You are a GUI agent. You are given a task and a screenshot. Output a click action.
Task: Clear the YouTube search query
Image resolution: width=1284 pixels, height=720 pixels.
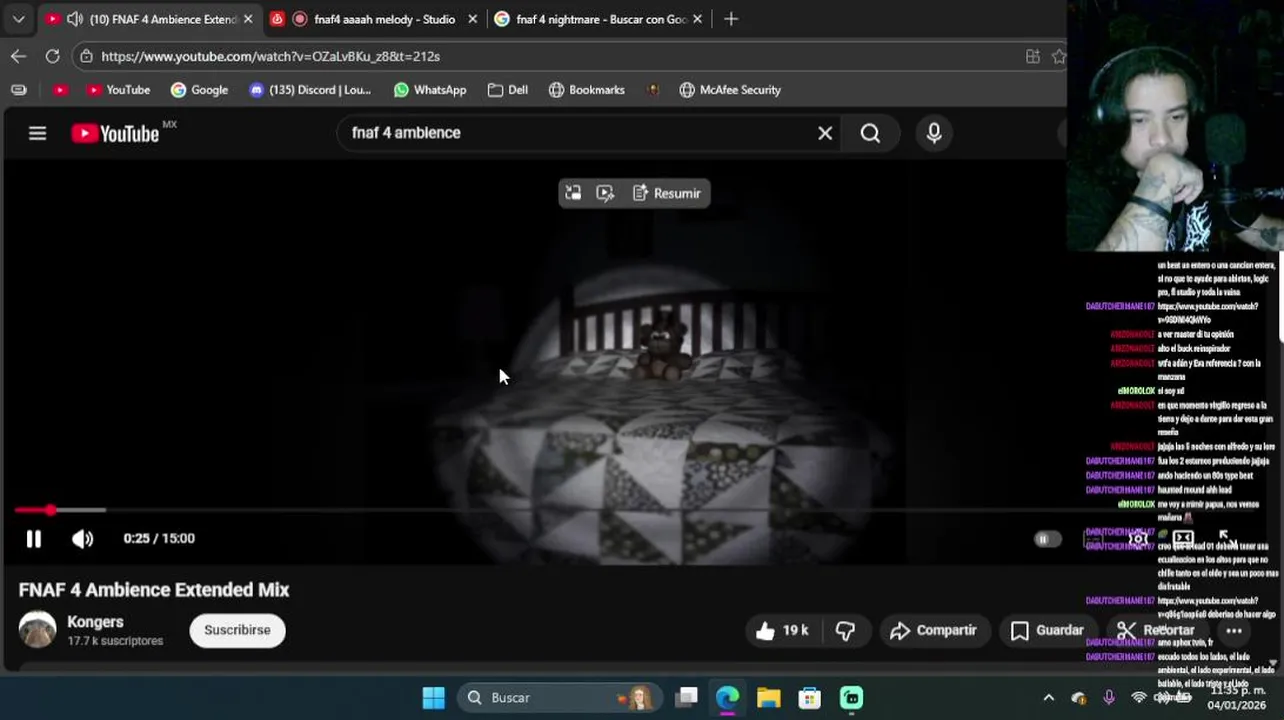(825, 133)
